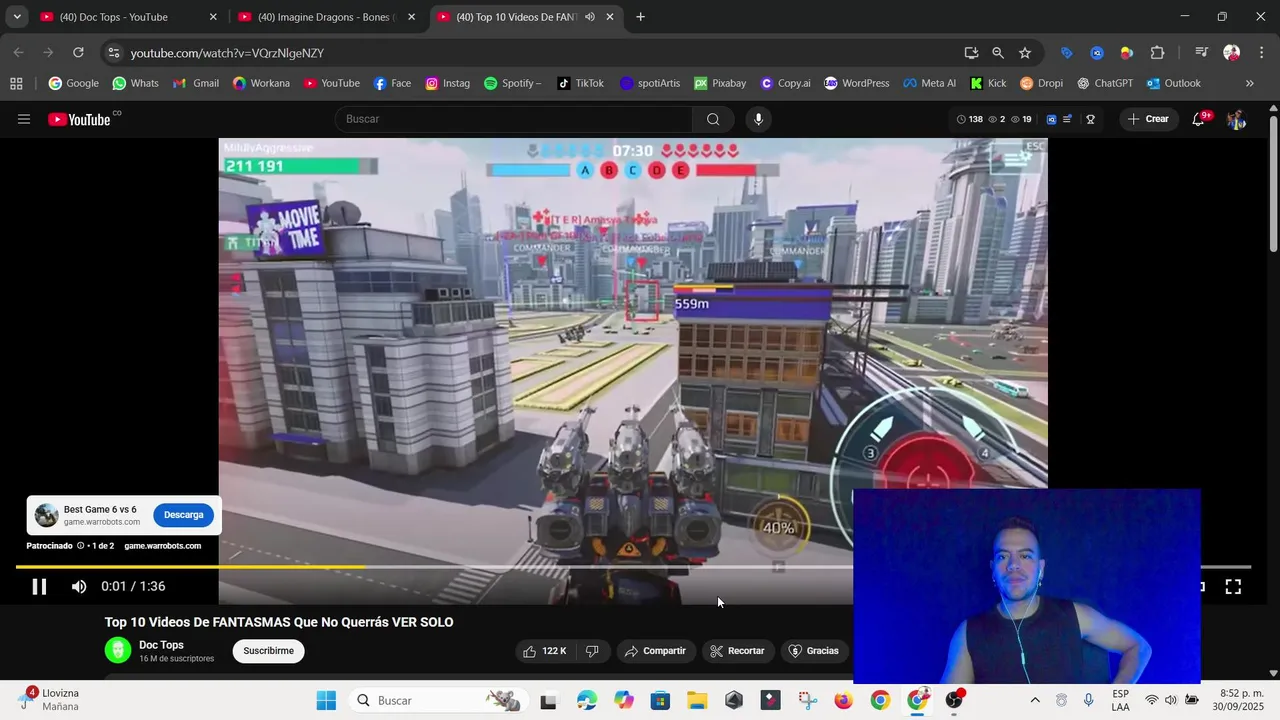Viewport: 1280px width, 720px height.
Task: Show hidden system tray icons
Action: tap(1035, 700)
